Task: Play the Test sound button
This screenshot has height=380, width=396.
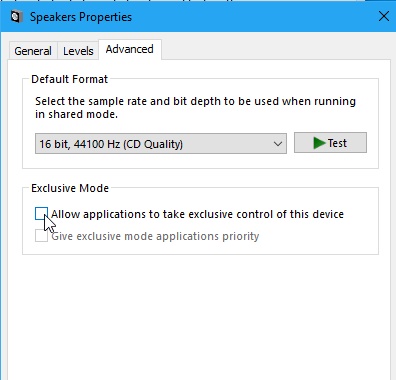Action: click(330, 143)
